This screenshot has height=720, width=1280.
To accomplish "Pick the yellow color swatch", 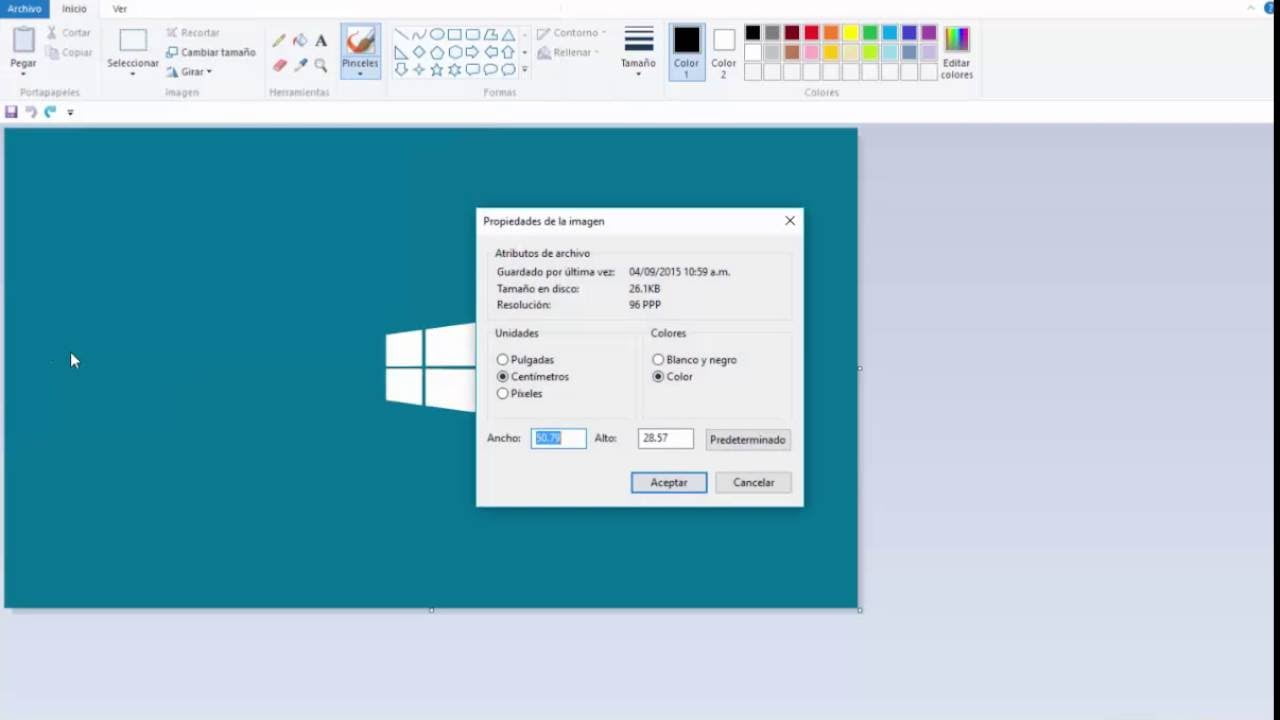I will (851, 33).
